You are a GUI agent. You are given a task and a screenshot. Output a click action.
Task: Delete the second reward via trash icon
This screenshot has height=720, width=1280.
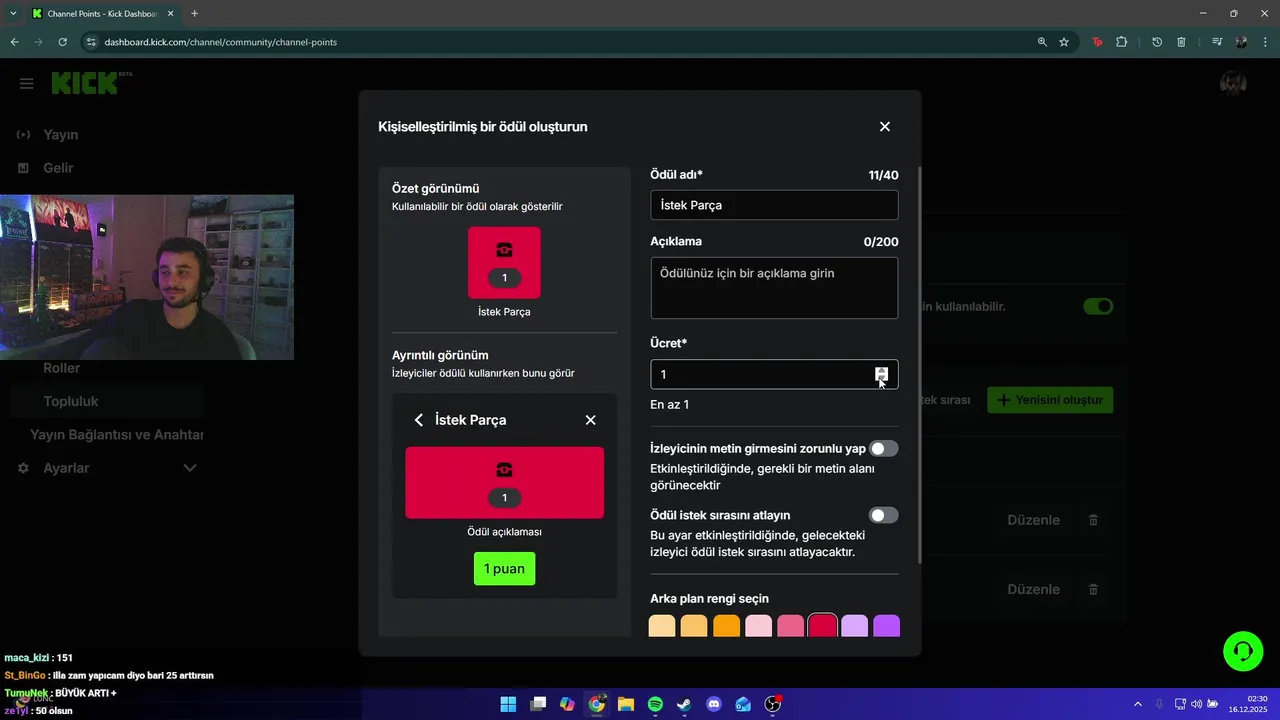(1093, 590)
